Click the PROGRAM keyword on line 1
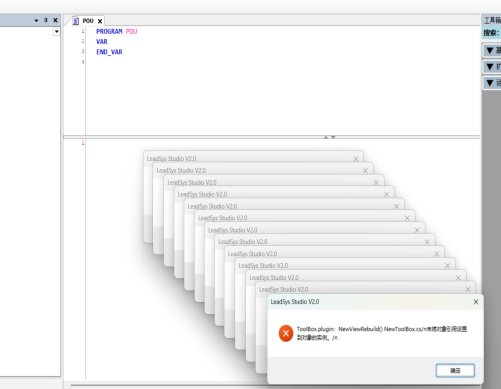Viewport: 501px width, 389px height. tap(109, 31)
